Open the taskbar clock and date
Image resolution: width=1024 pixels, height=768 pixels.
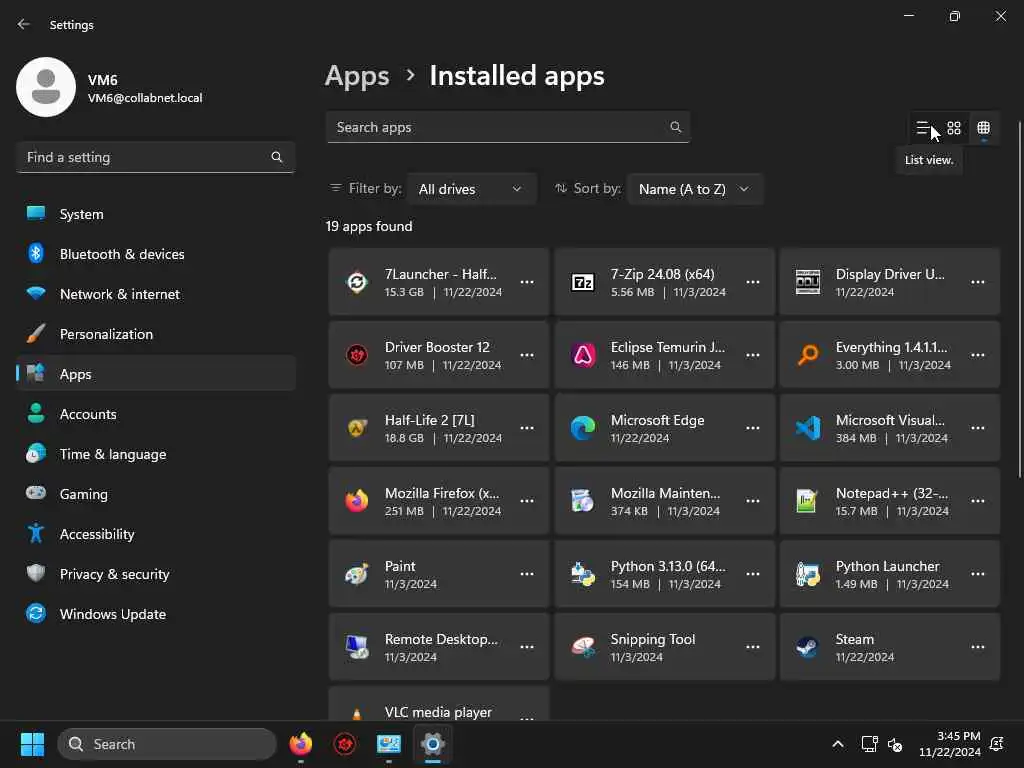click(950, 744)
